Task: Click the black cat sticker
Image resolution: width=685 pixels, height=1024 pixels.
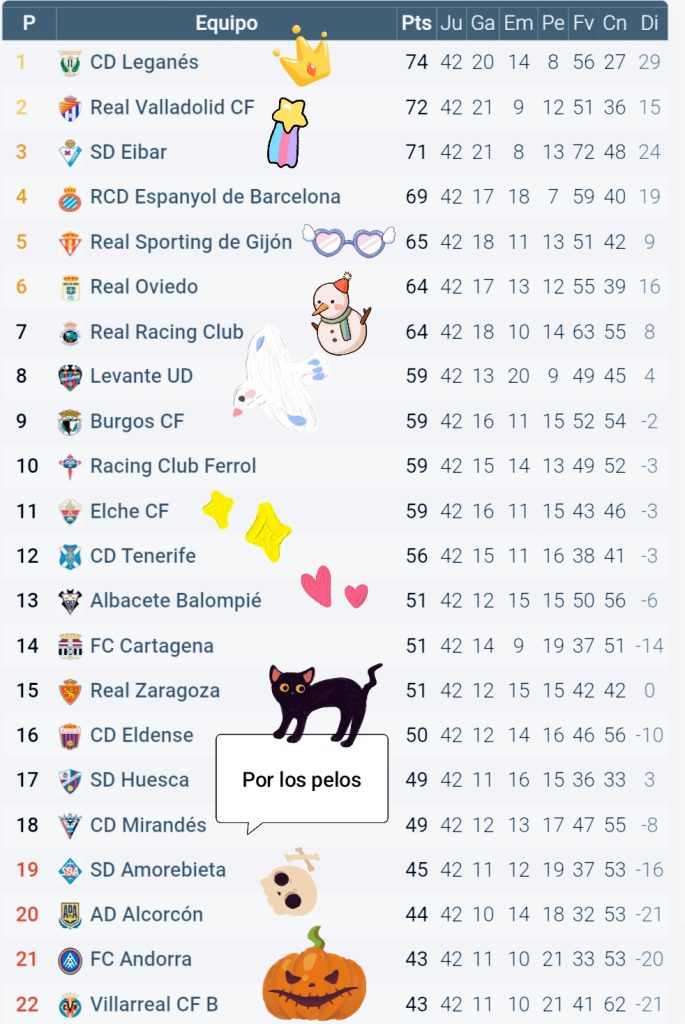Action: (325, 703)
